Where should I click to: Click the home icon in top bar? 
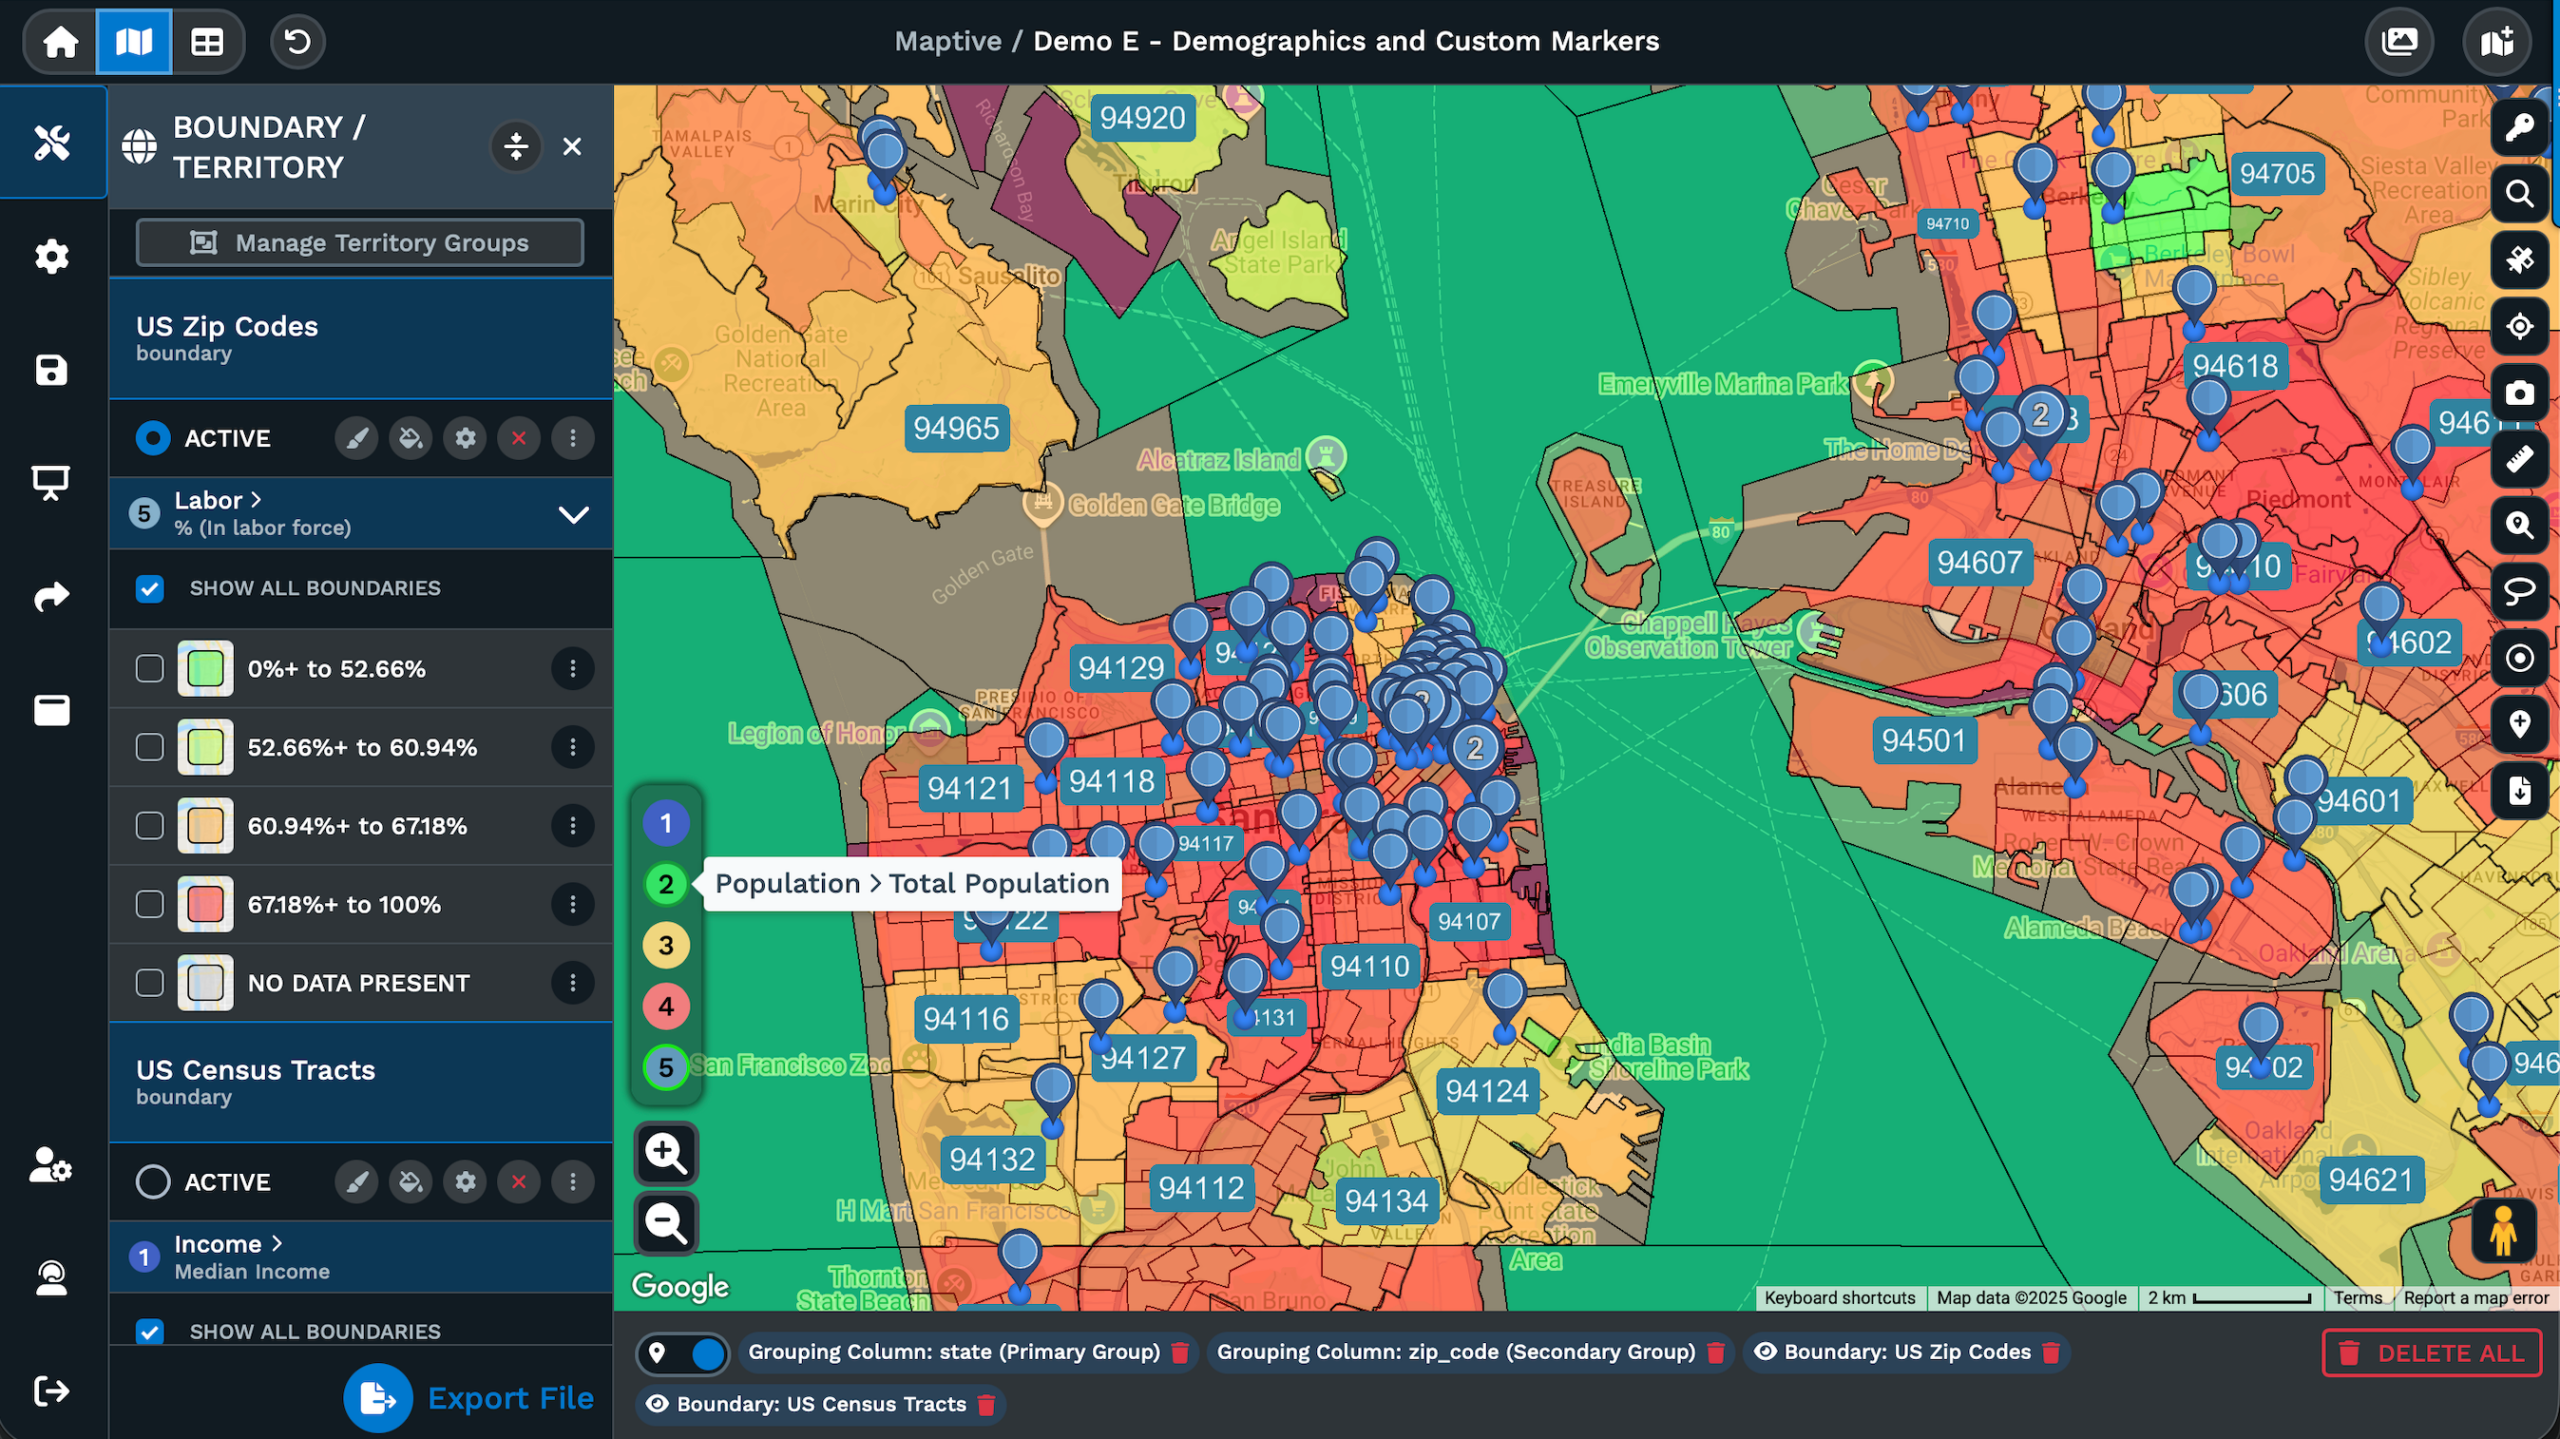click(x=60, y=41)
